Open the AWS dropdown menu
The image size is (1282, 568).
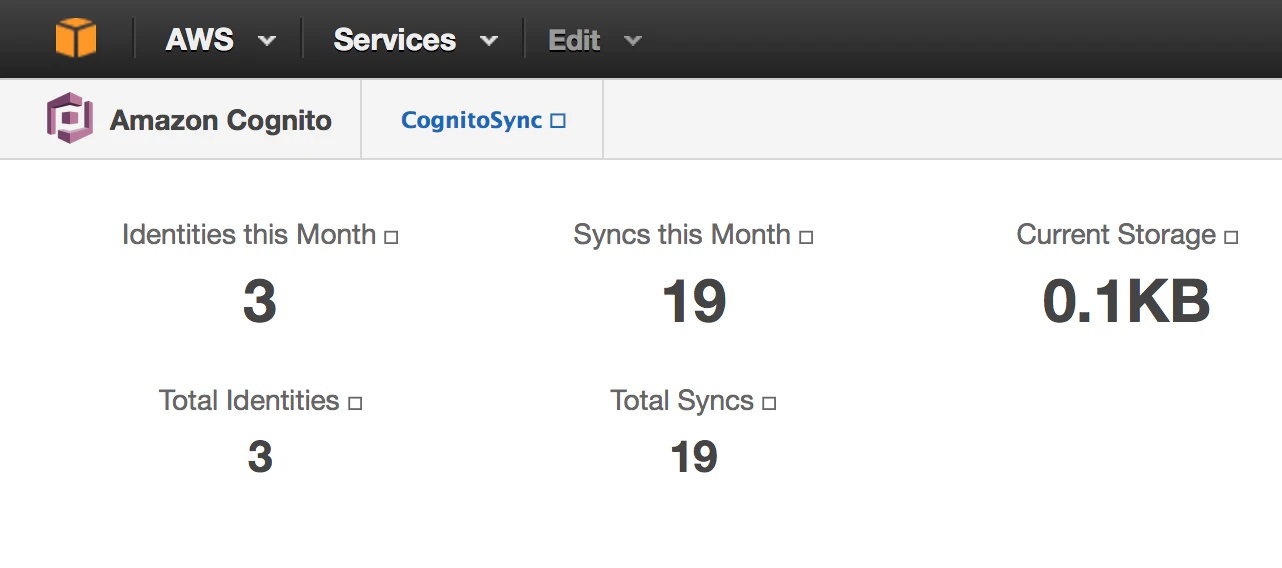(x=220, y=40)
